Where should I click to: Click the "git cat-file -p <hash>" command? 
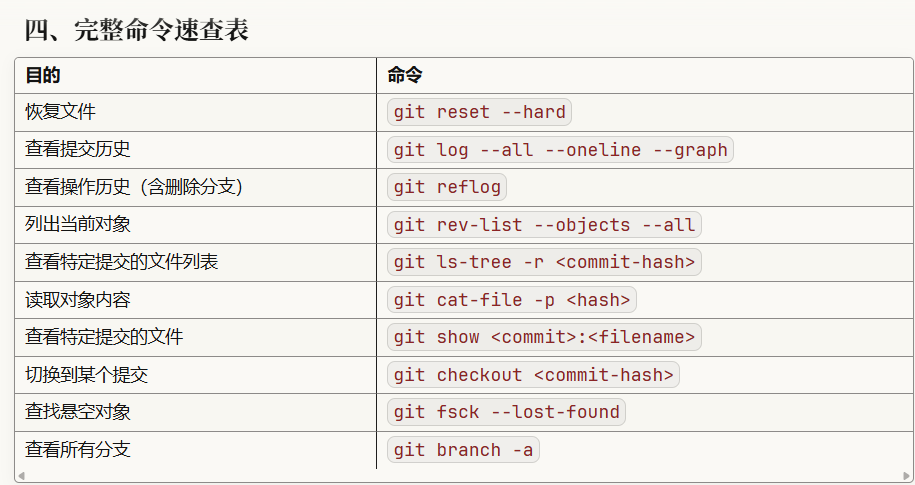[x=512, y=300]
